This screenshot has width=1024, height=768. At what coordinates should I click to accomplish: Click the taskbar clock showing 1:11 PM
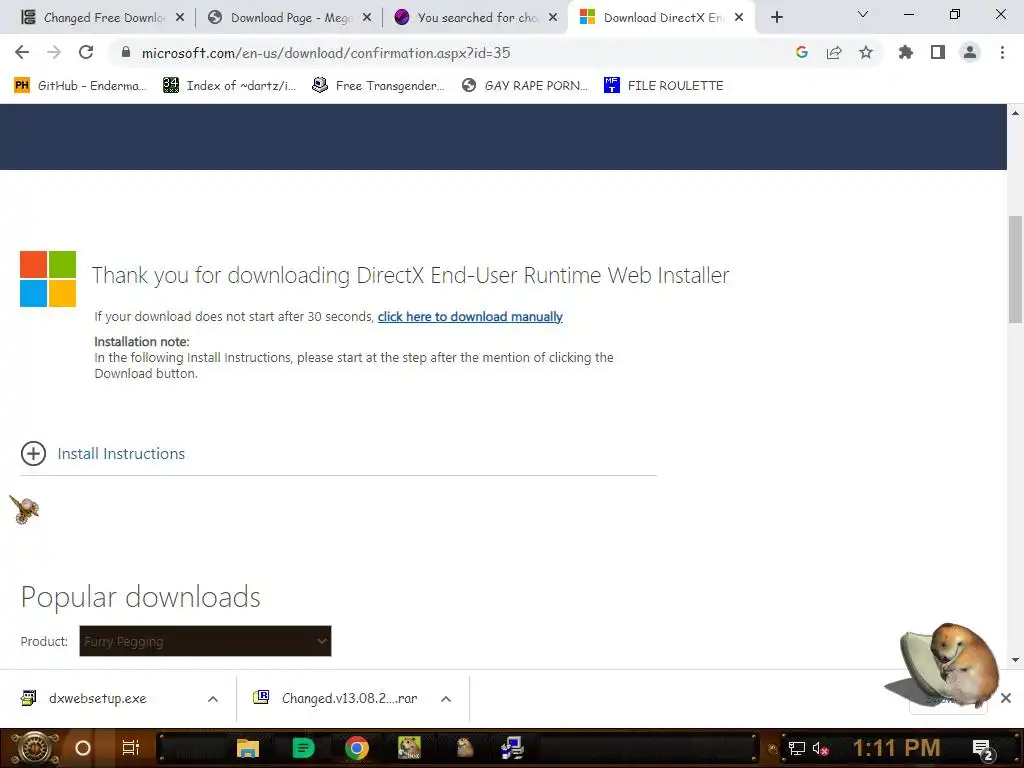click(897, 748)
